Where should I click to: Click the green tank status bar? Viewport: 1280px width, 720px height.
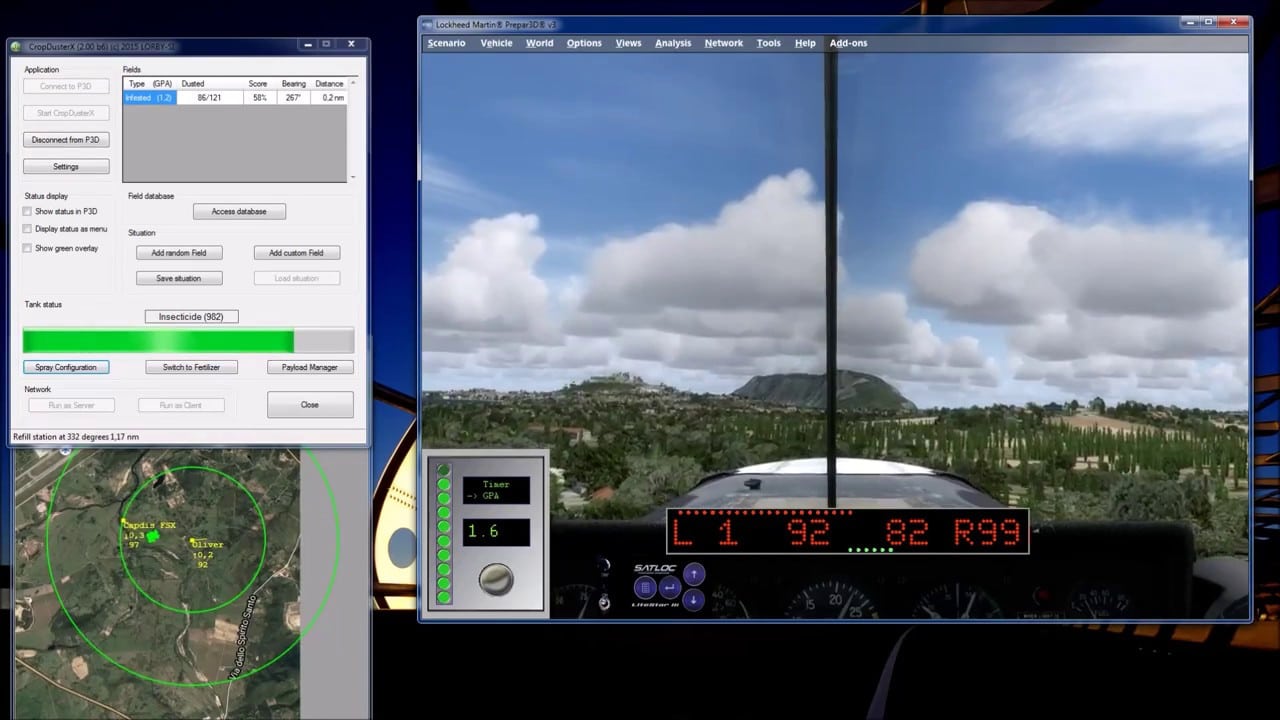[x=158, y=341]
